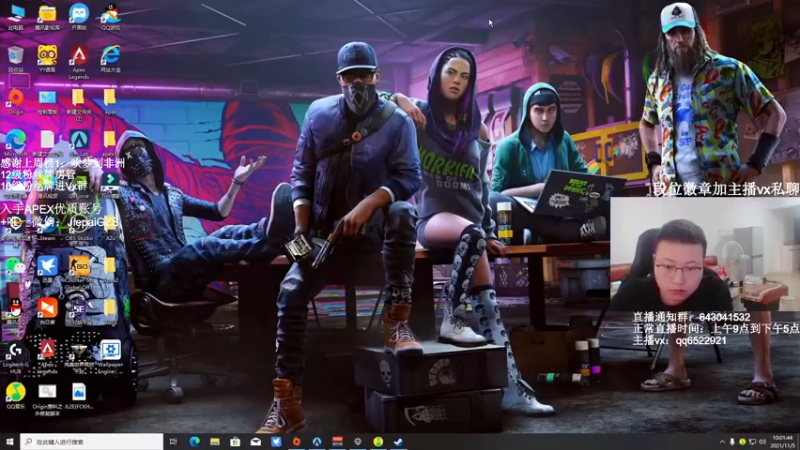This screenshot has width=800, height=450.
Task: Open volume control in system tray
Action: (762, 442)
